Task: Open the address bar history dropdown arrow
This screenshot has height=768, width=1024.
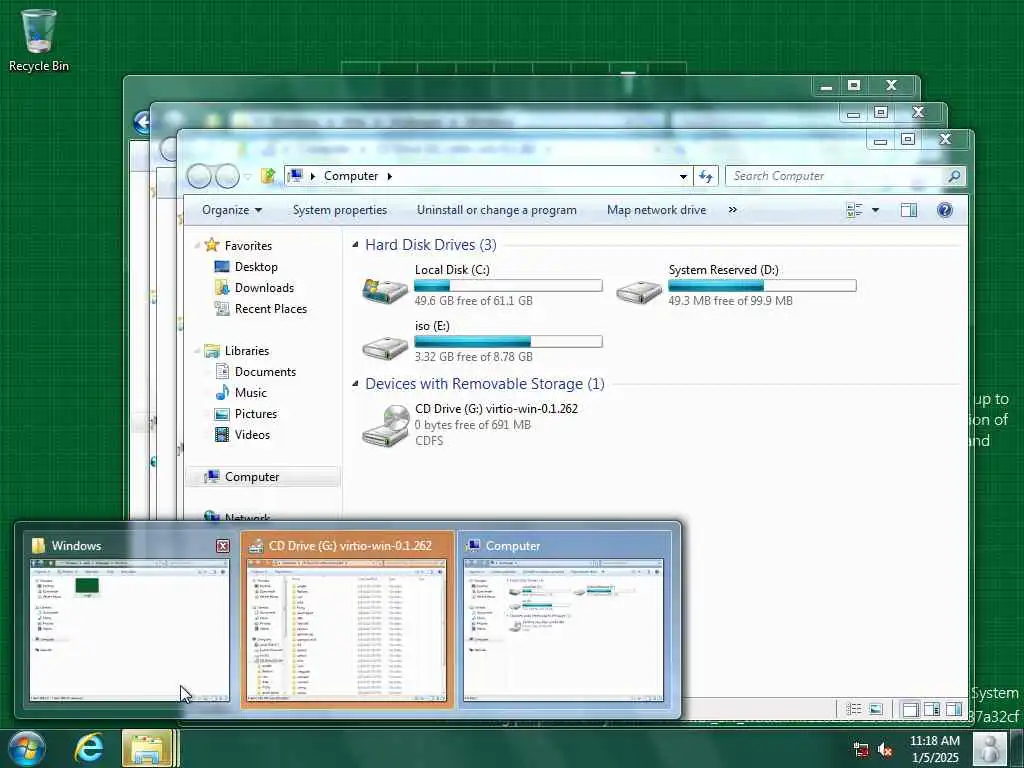Action: tap(682, 176)
